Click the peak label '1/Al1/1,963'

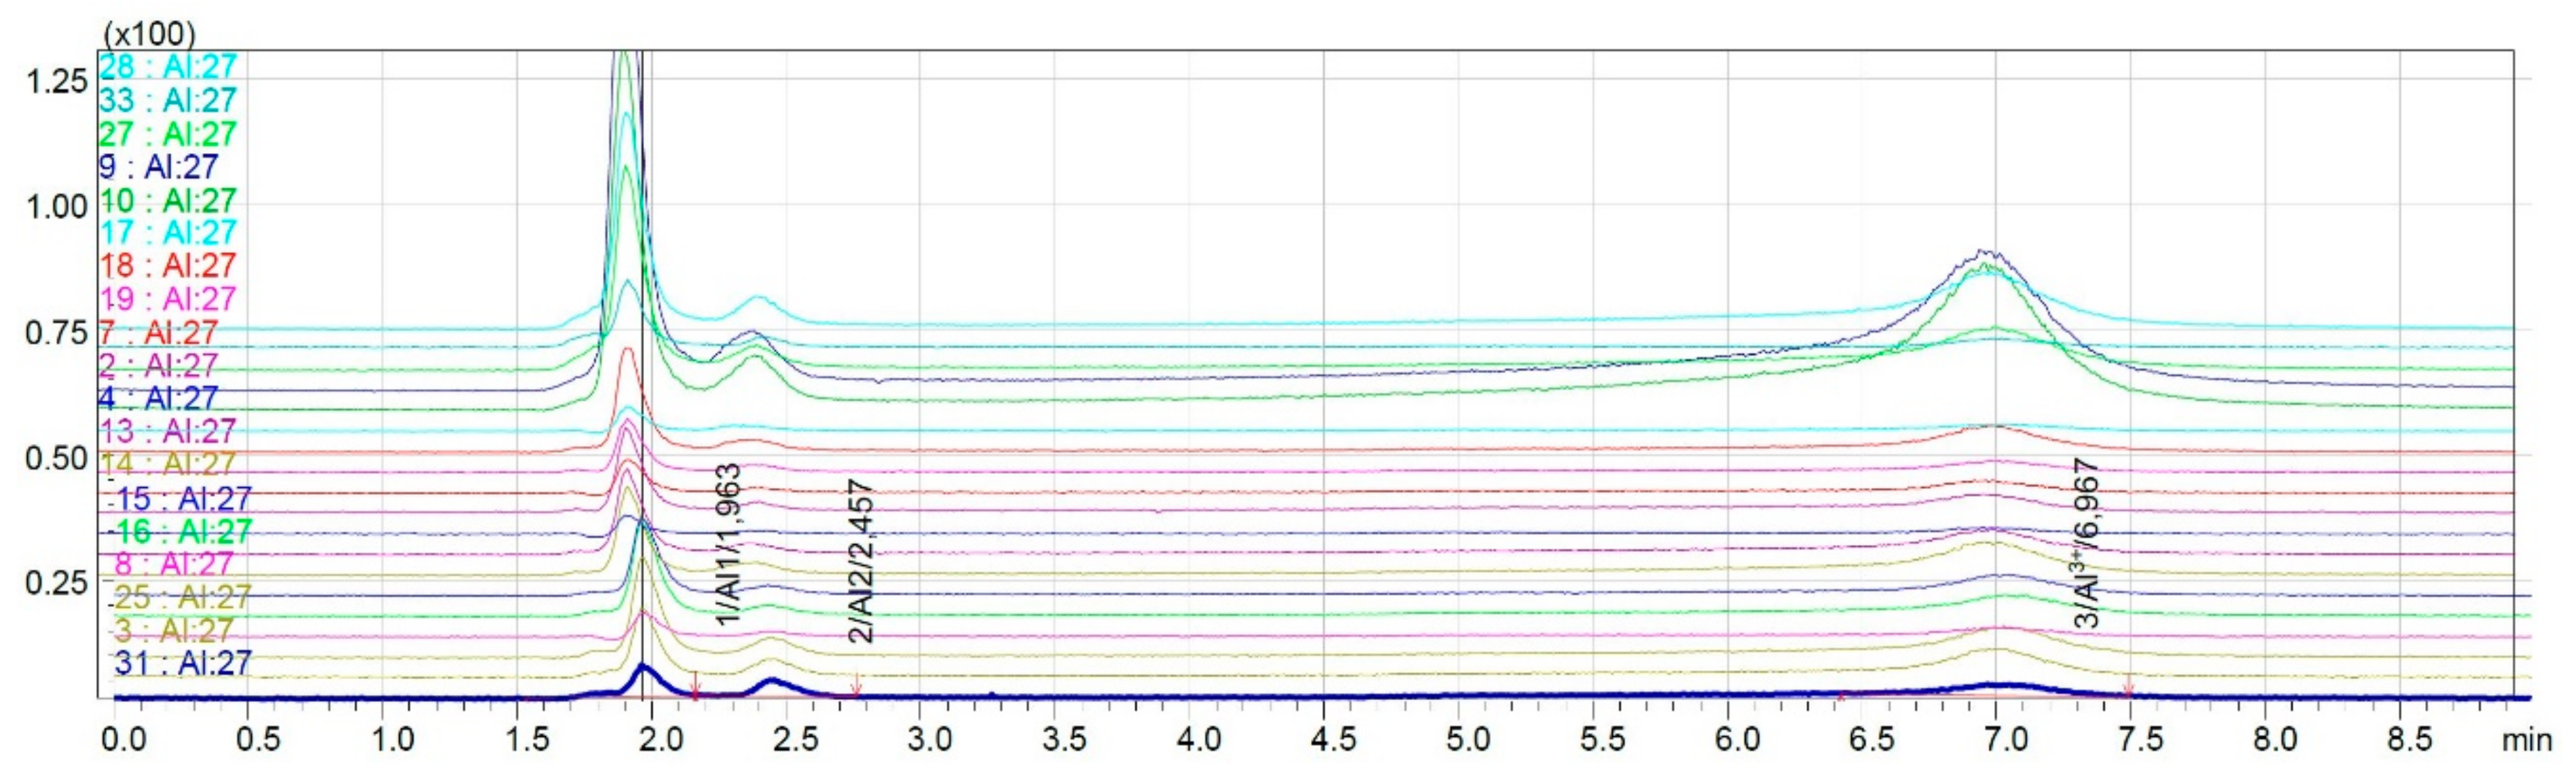pos(730,545)
